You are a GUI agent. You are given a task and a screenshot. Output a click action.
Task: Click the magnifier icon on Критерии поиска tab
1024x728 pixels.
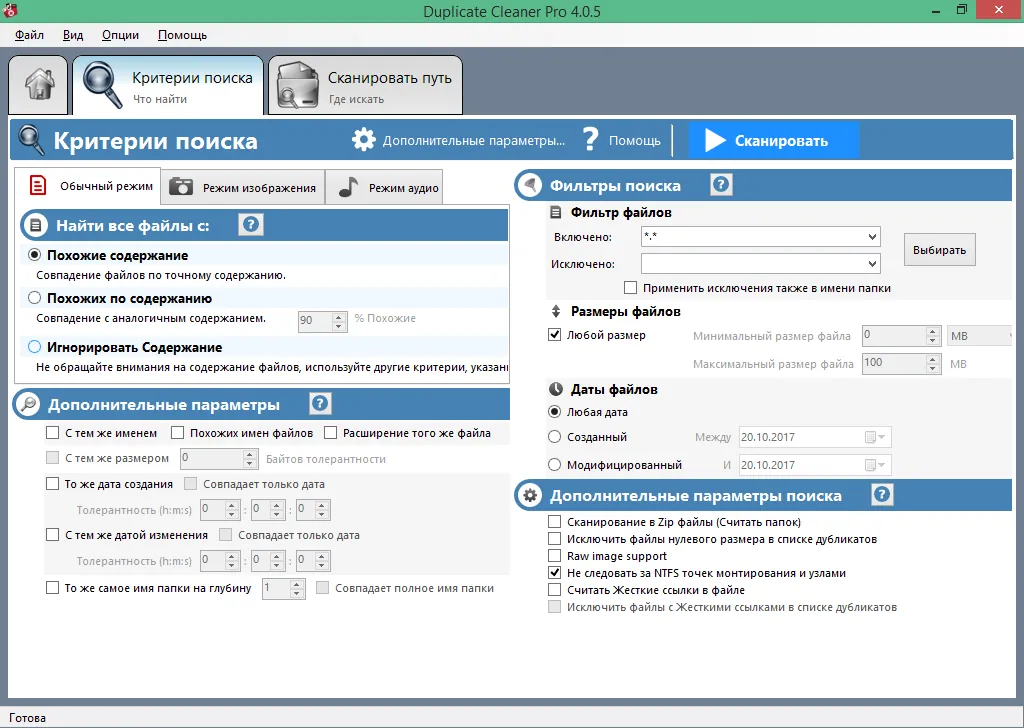[103, 85]
